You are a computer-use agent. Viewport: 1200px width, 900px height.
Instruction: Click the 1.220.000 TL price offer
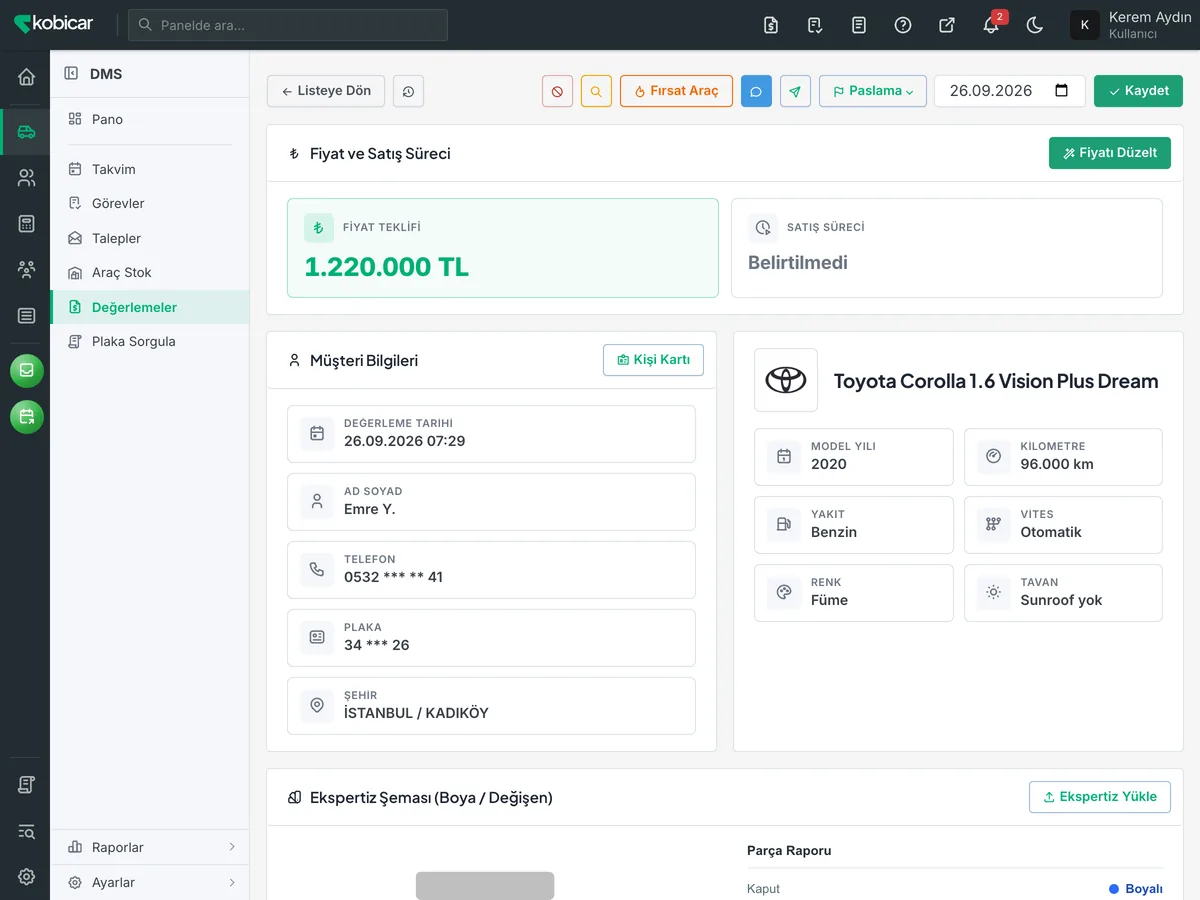(386, 268)
